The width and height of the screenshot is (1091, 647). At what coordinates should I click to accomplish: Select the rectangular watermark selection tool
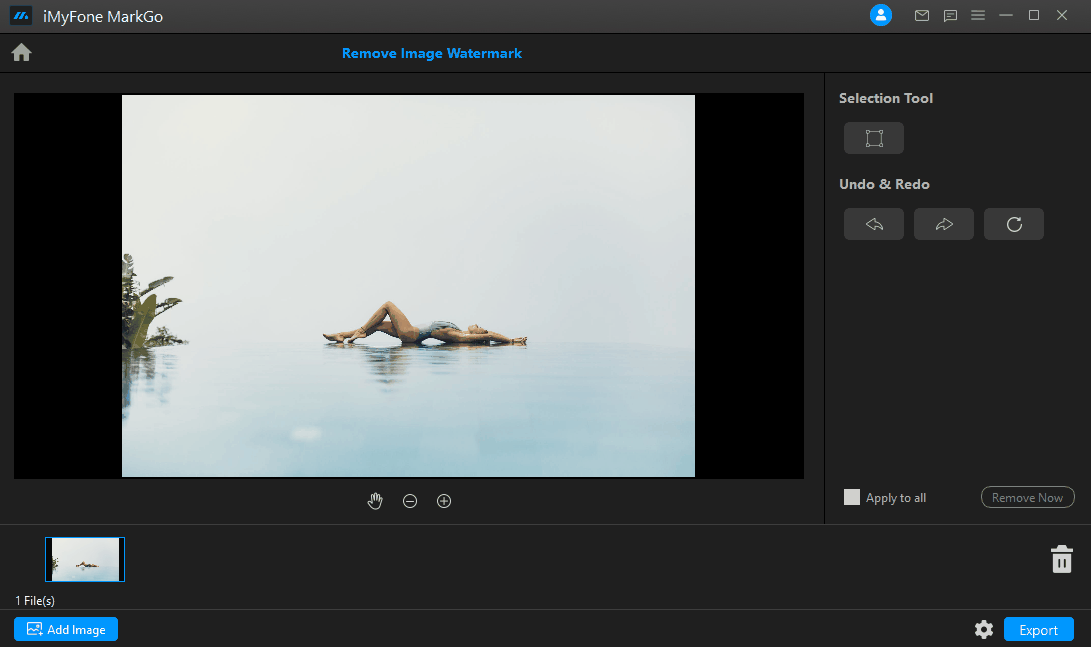pos(873,138)
